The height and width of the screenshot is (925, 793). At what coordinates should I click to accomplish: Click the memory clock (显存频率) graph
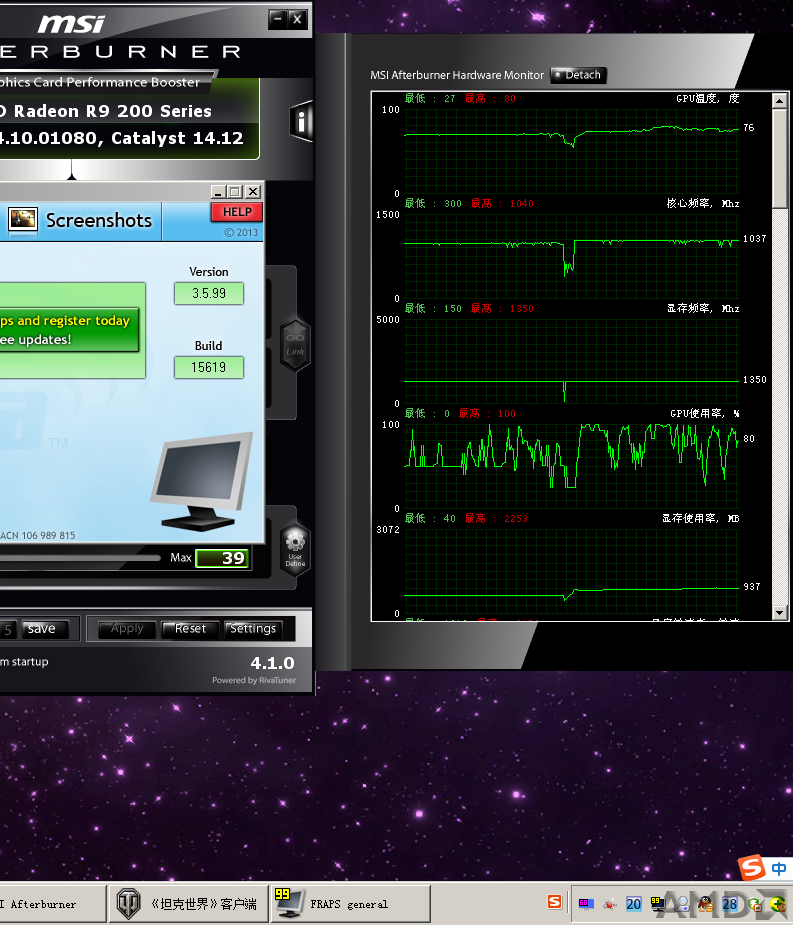(572, 362)
